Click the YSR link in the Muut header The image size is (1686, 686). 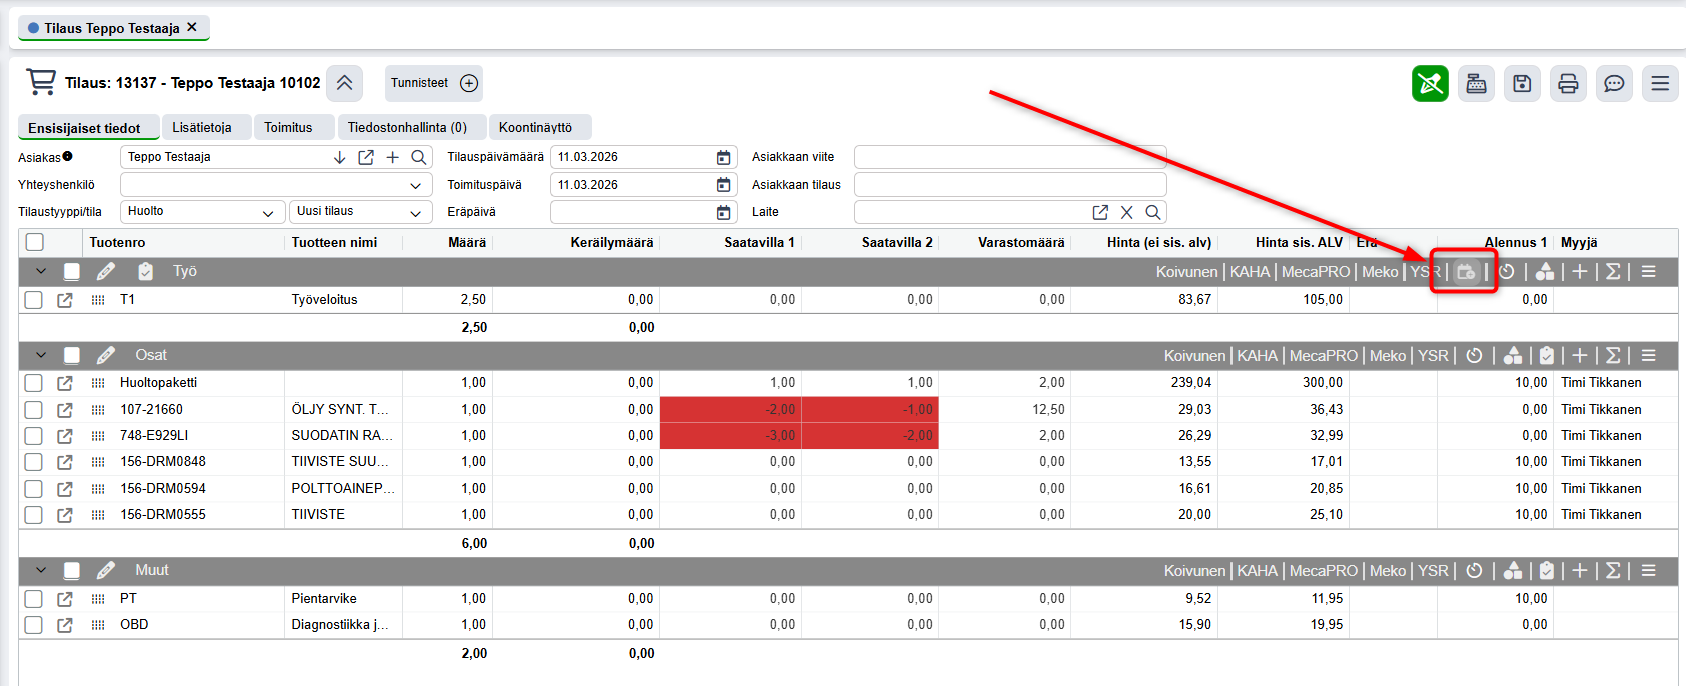tap(1433, 570)
